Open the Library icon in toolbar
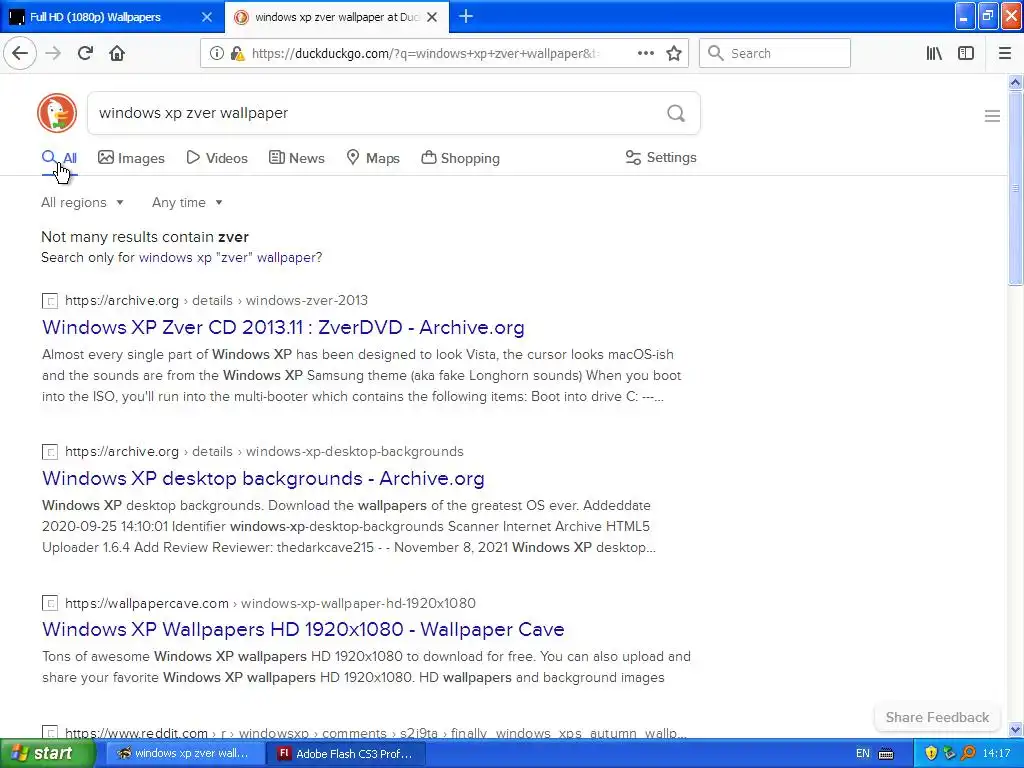The image size is (1024, 768). (934, 53)
